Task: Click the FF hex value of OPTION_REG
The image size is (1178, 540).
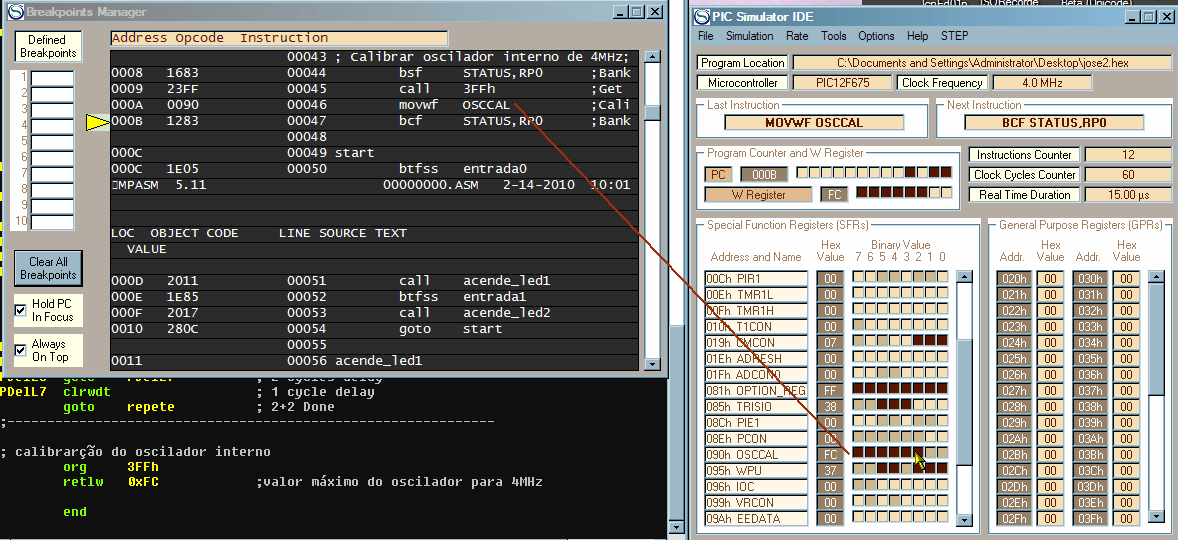Action: coord(830,391)
